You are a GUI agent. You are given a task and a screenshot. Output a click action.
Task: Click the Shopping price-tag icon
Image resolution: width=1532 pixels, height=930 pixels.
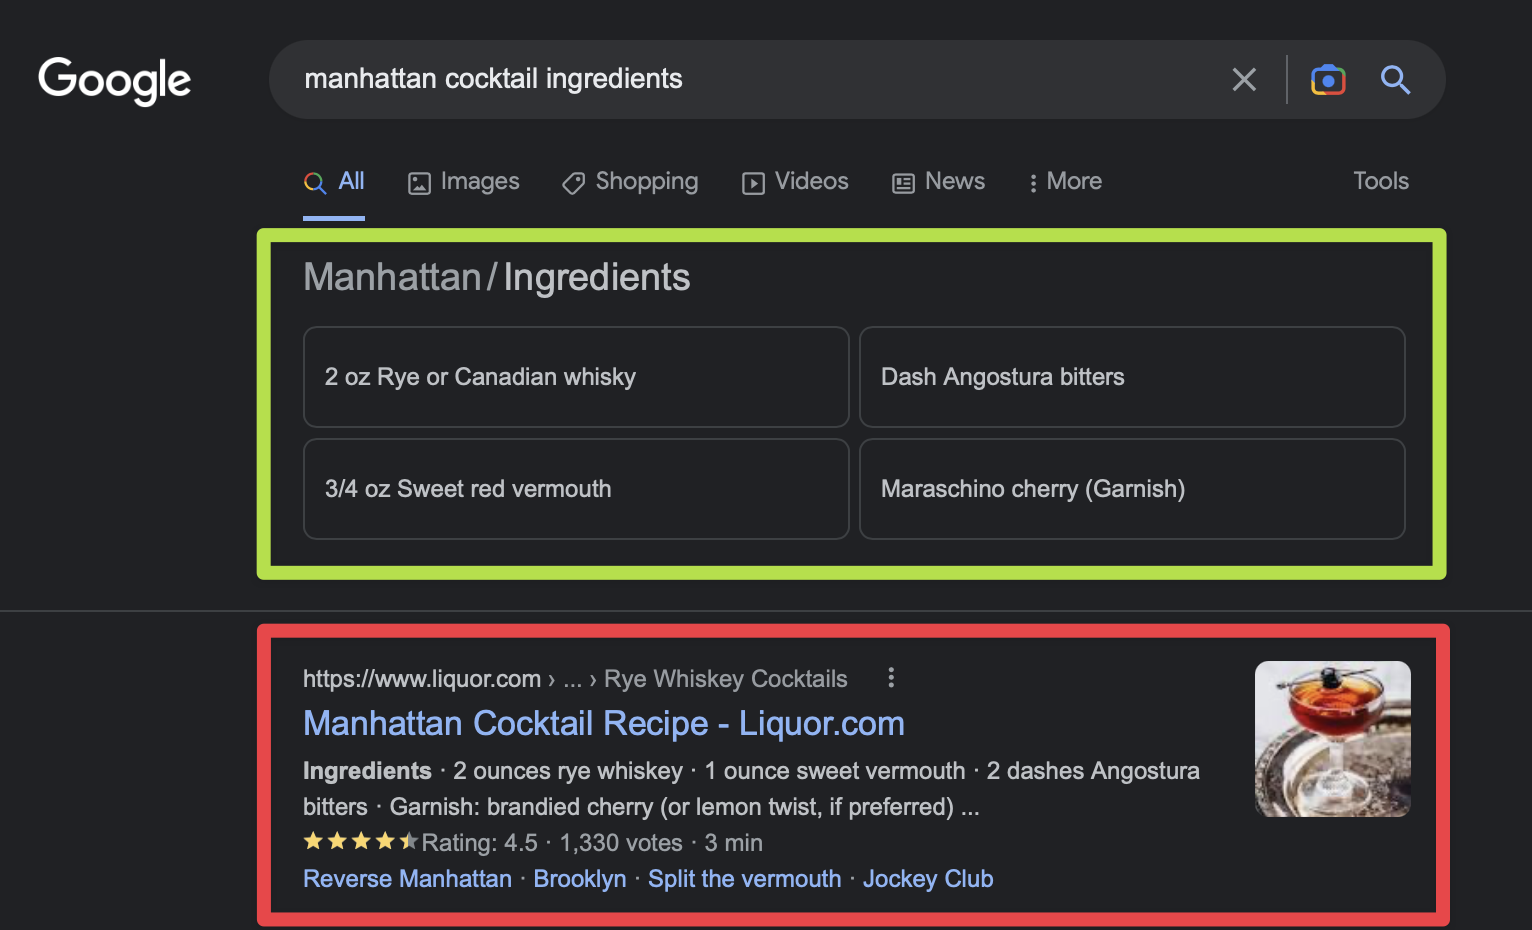[x=573, y=183]
